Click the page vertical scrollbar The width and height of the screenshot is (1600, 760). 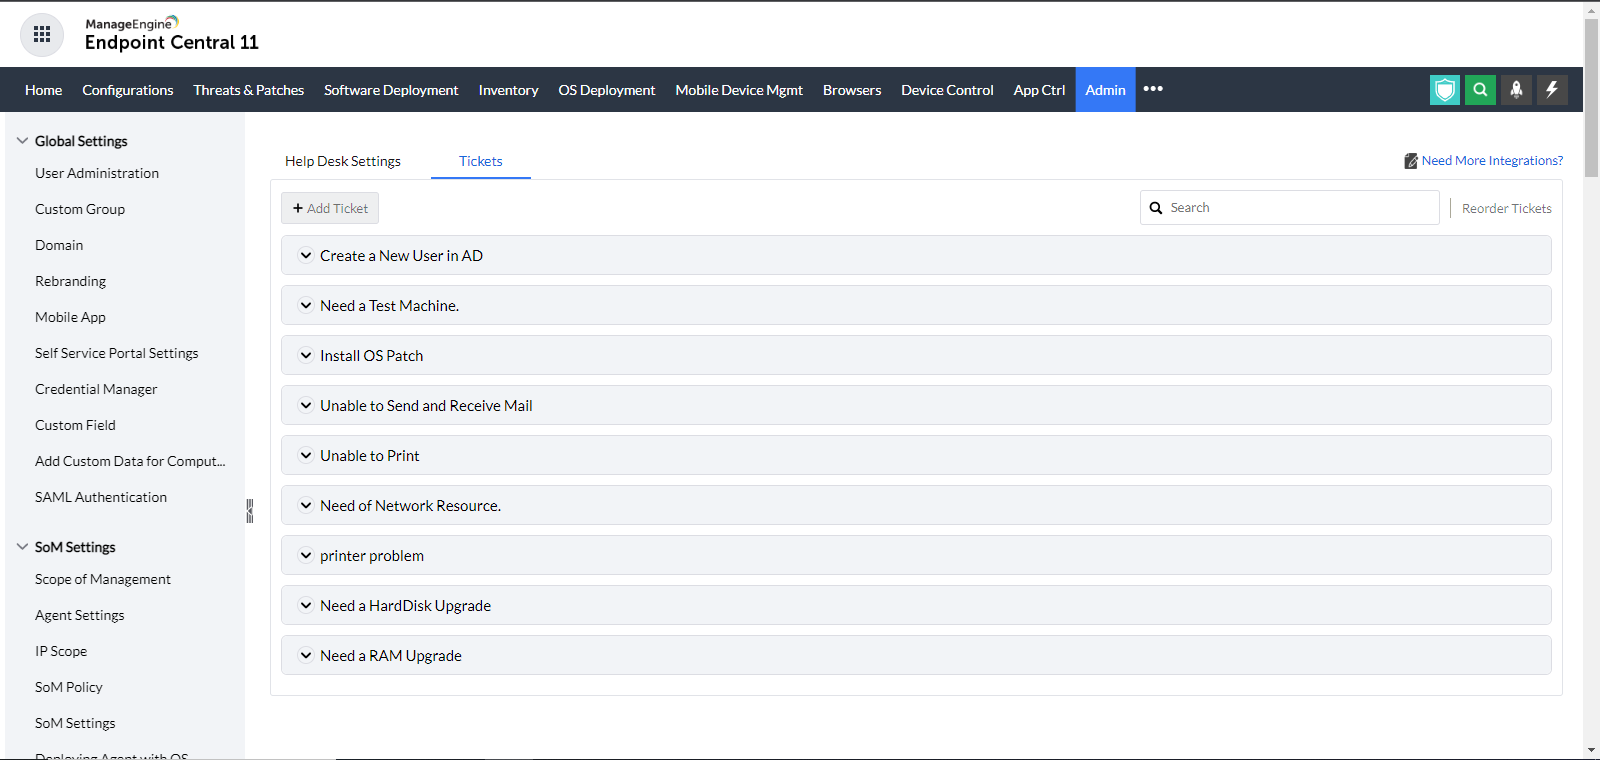click(x=1591, y=100)
